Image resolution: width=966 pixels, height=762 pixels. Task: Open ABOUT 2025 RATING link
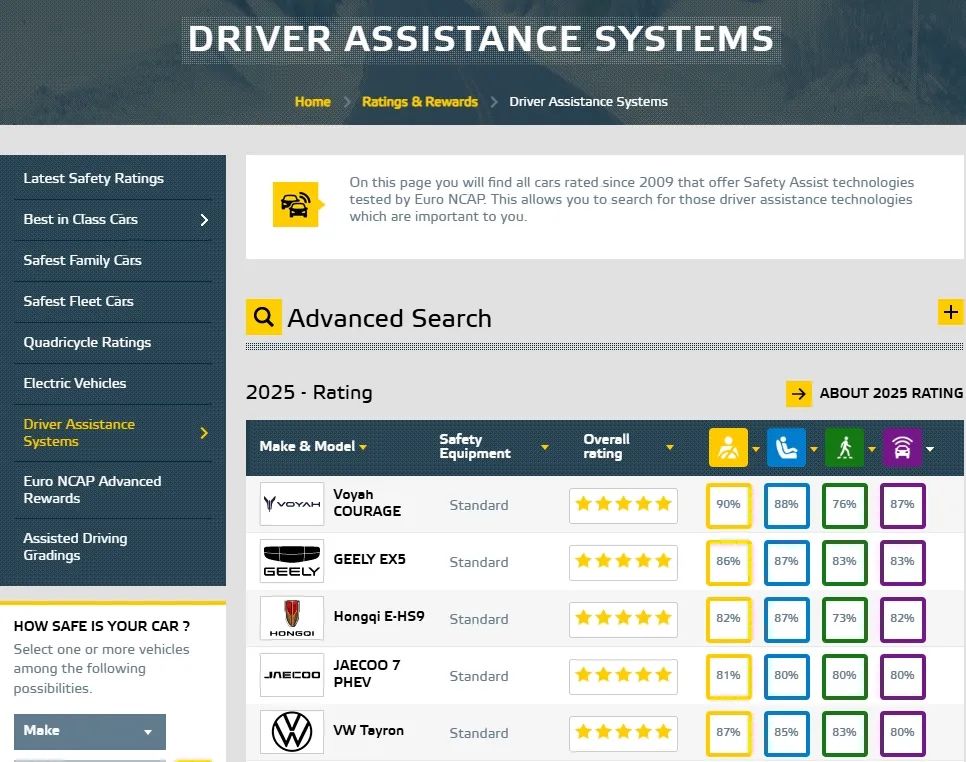[891, 393]
